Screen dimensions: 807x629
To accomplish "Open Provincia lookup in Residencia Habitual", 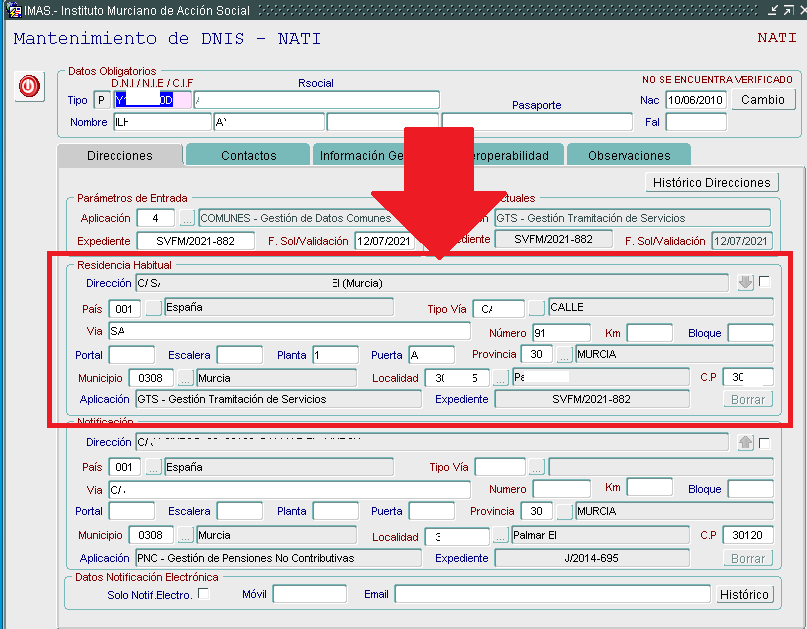I will (564, 355).
